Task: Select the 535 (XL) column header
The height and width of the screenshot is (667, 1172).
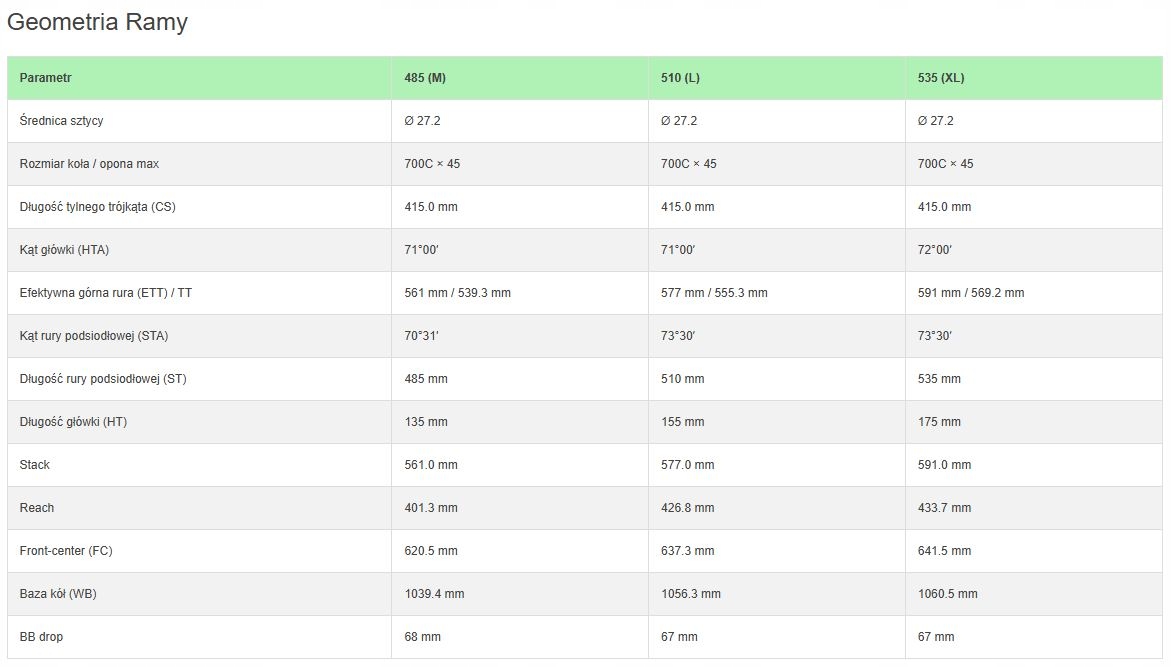Action: pos(941,78)
